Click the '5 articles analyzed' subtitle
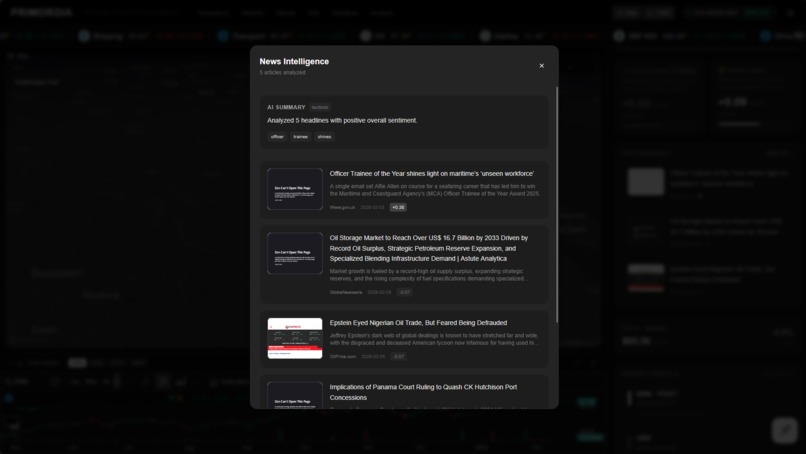The image size is (806, 454). tap(282, 72)
